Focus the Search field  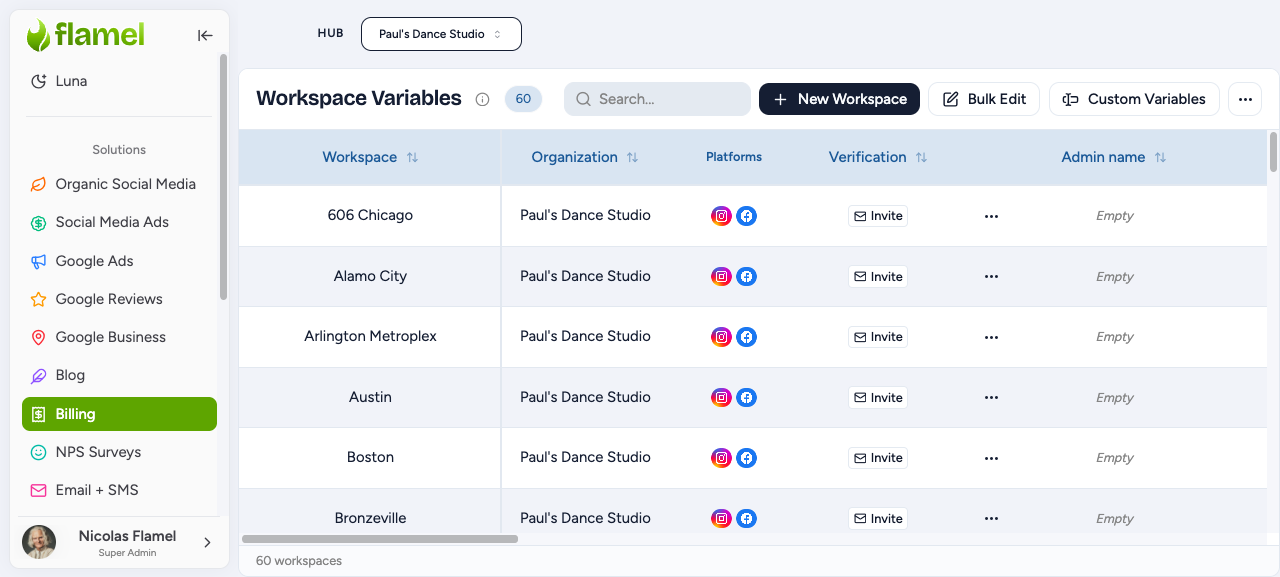point(657,99)
